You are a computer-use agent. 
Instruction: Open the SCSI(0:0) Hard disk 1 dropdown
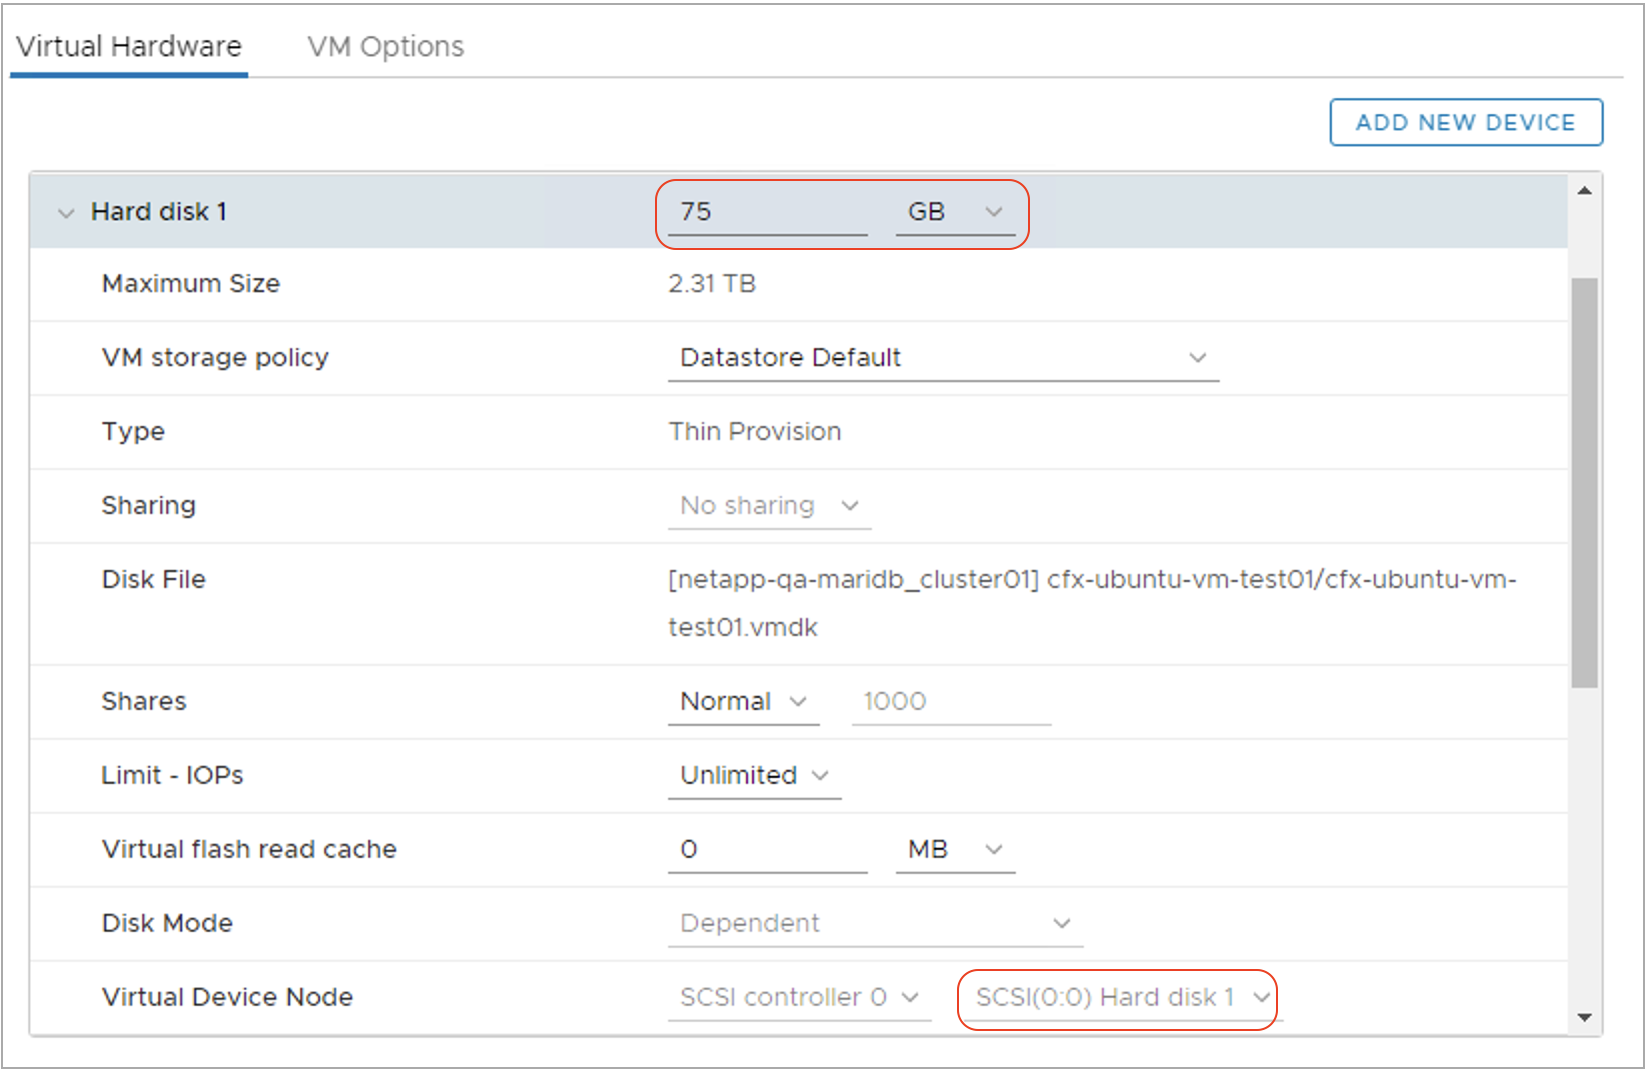(x=1121, y=998)
